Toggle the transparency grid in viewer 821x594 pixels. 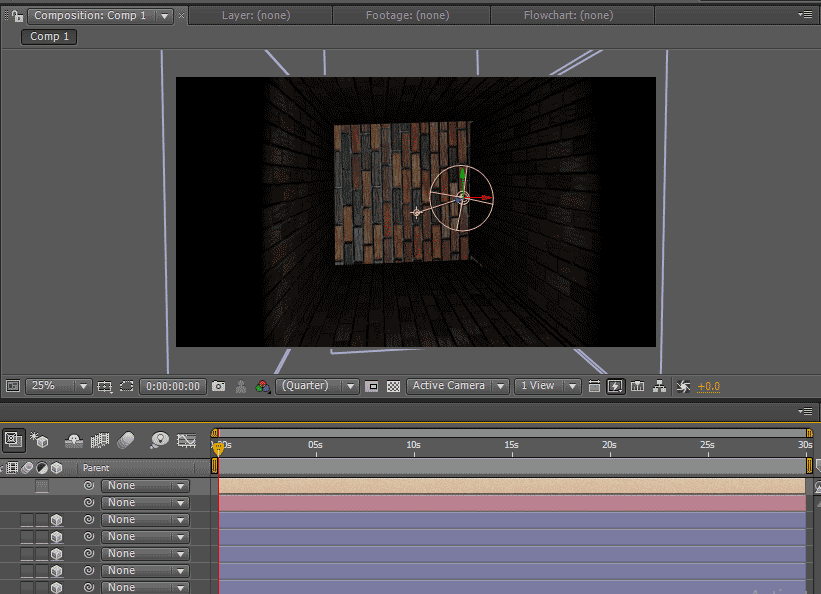394,386
